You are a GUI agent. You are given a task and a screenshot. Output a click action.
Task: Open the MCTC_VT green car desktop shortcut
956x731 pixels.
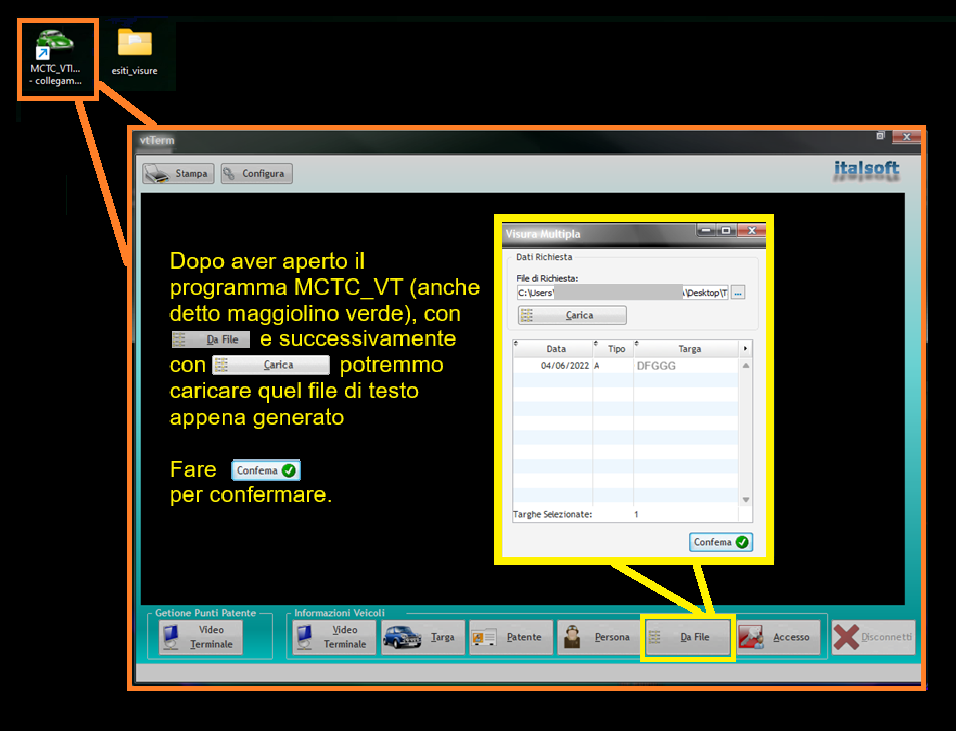56,56
